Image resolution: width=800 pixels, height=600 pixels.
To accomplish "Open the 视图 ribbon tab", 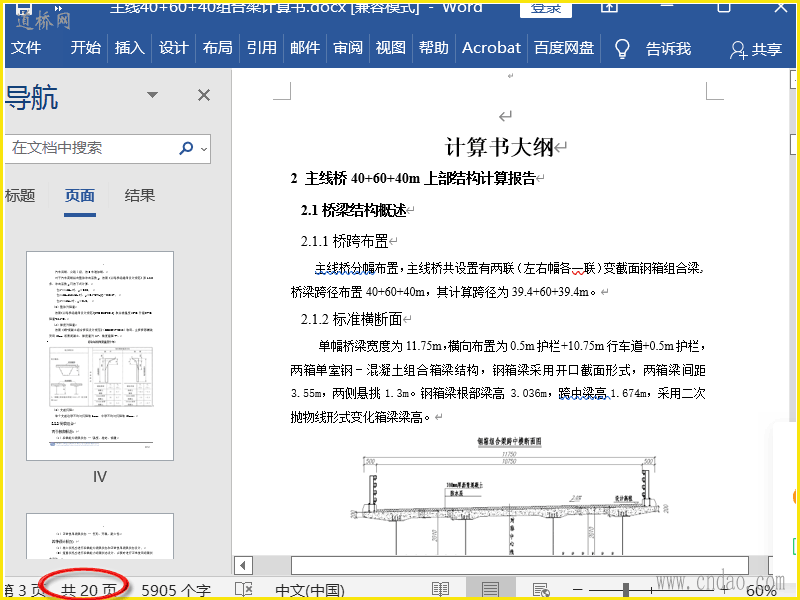I will [390, 48].
